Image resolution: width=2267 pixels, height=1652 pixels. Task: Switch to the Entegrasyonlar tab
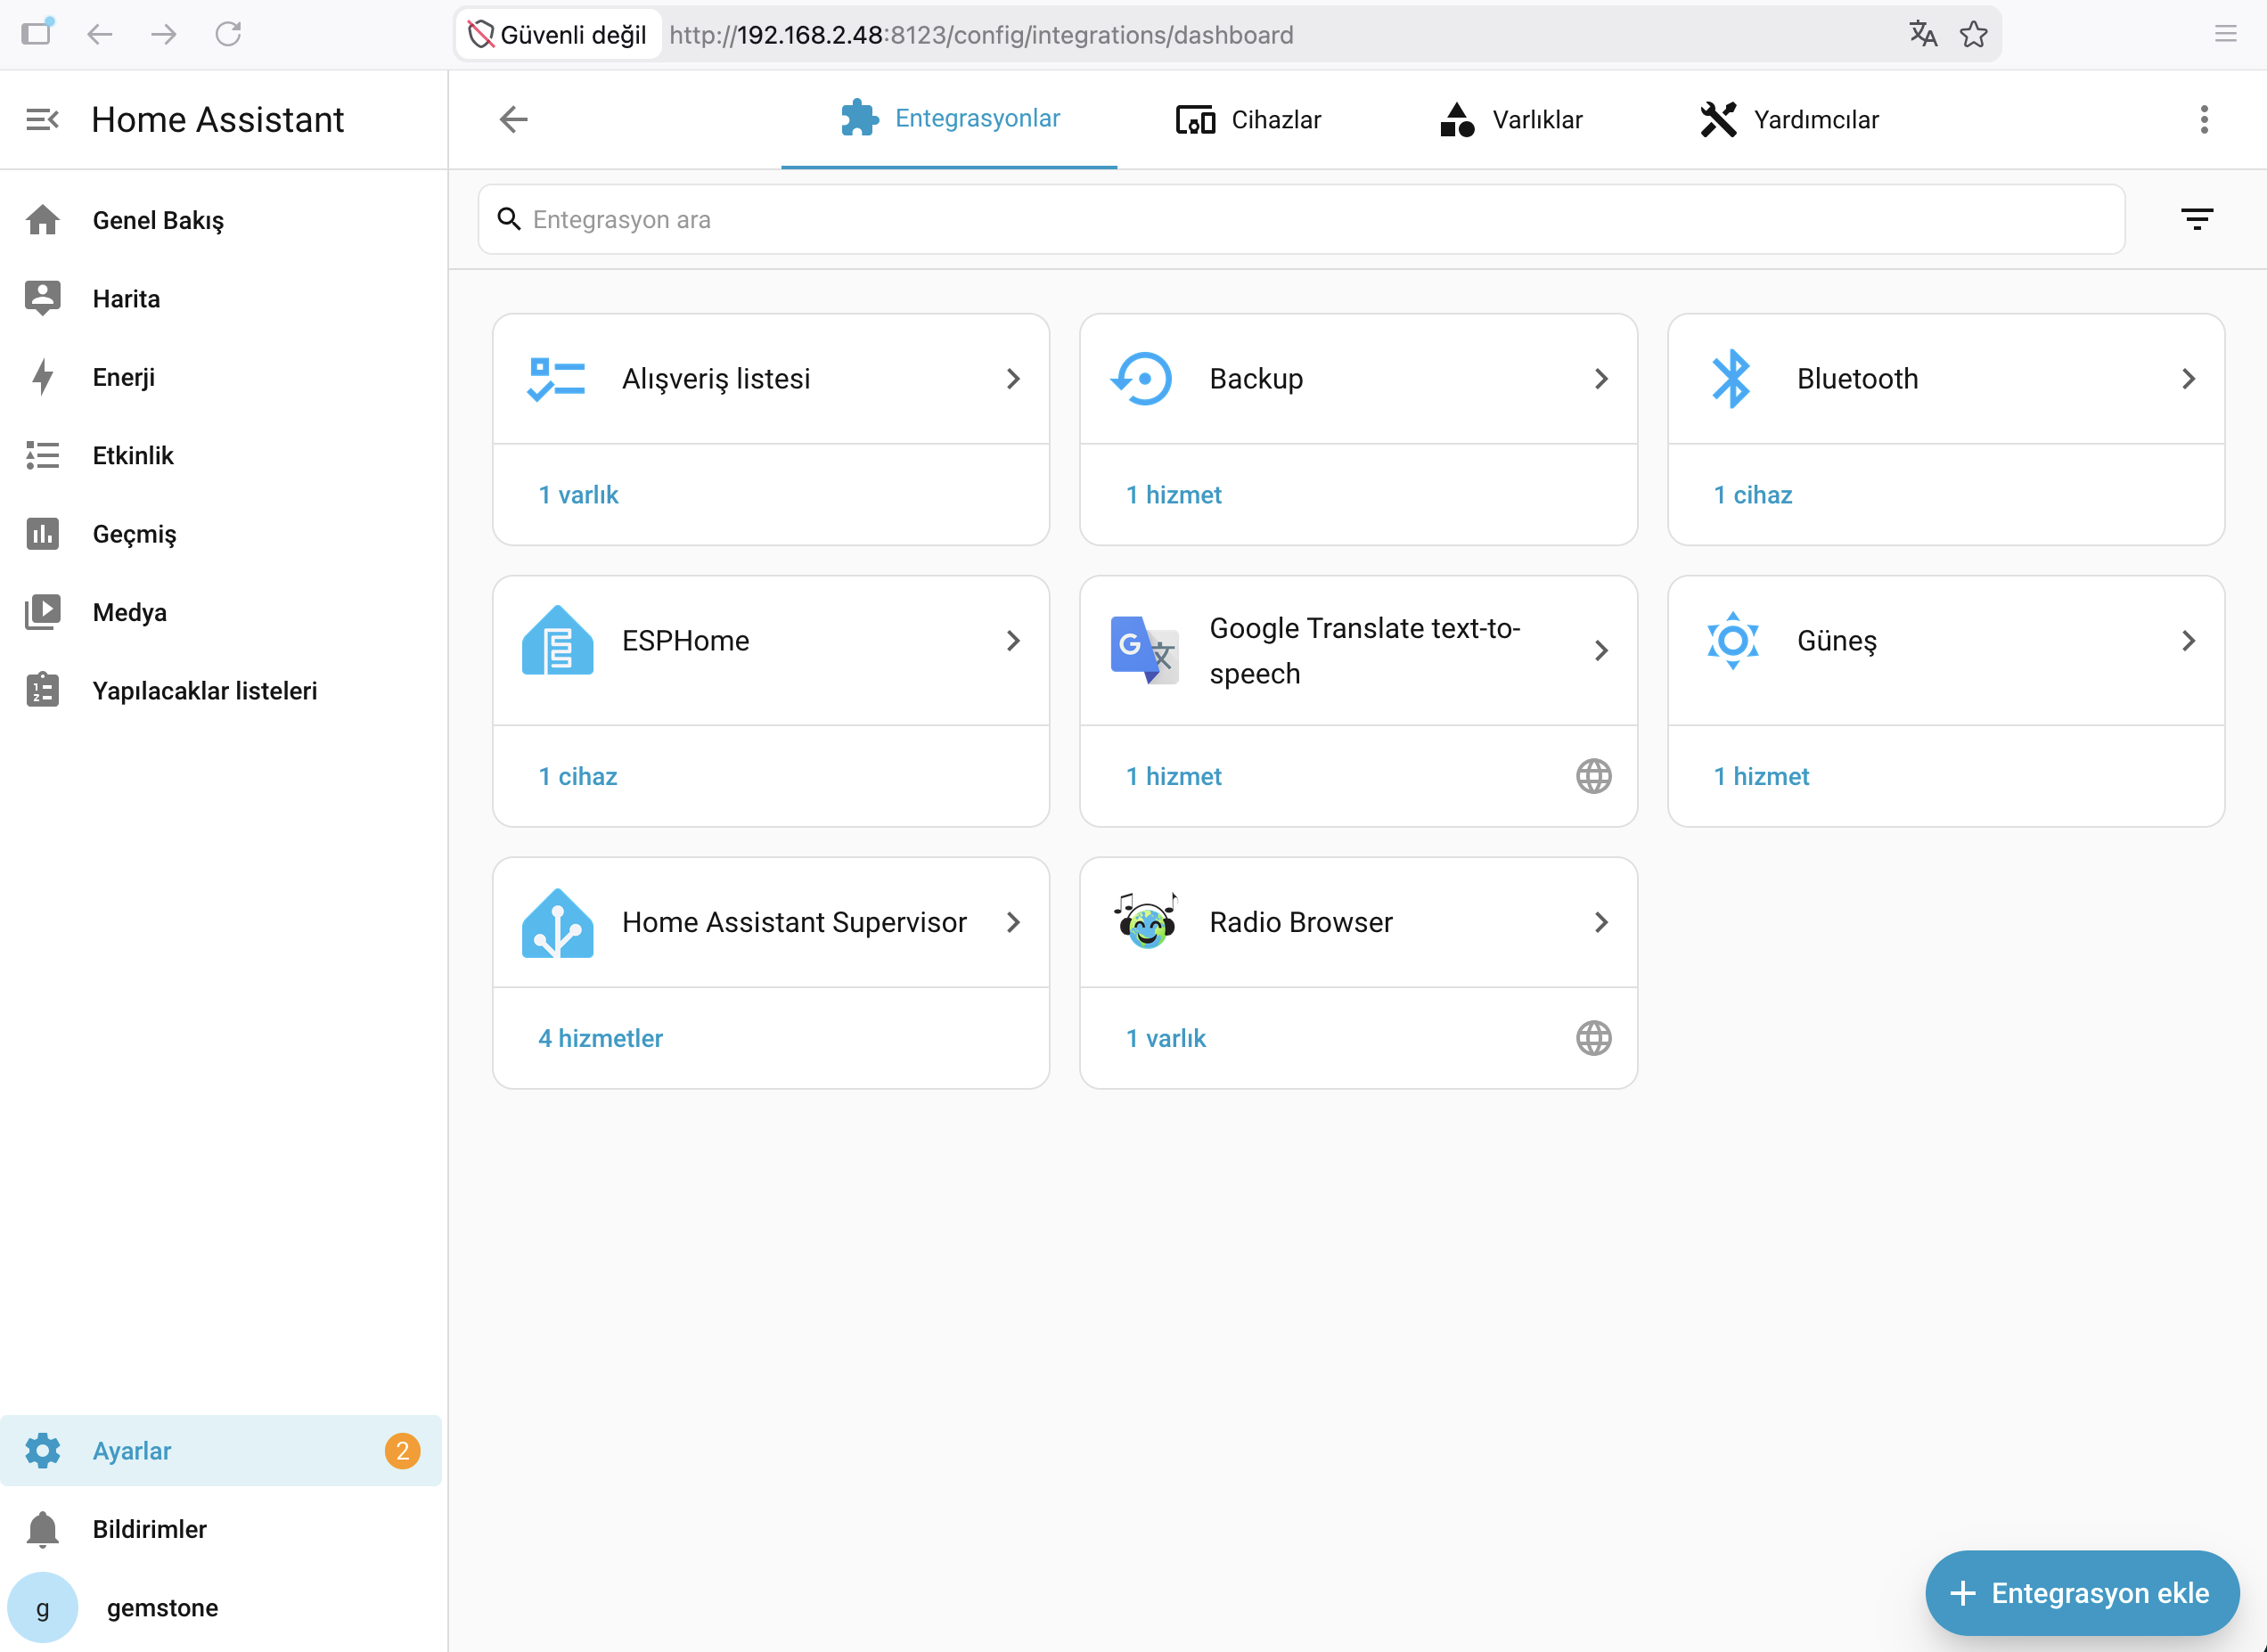tap(949, 119)
